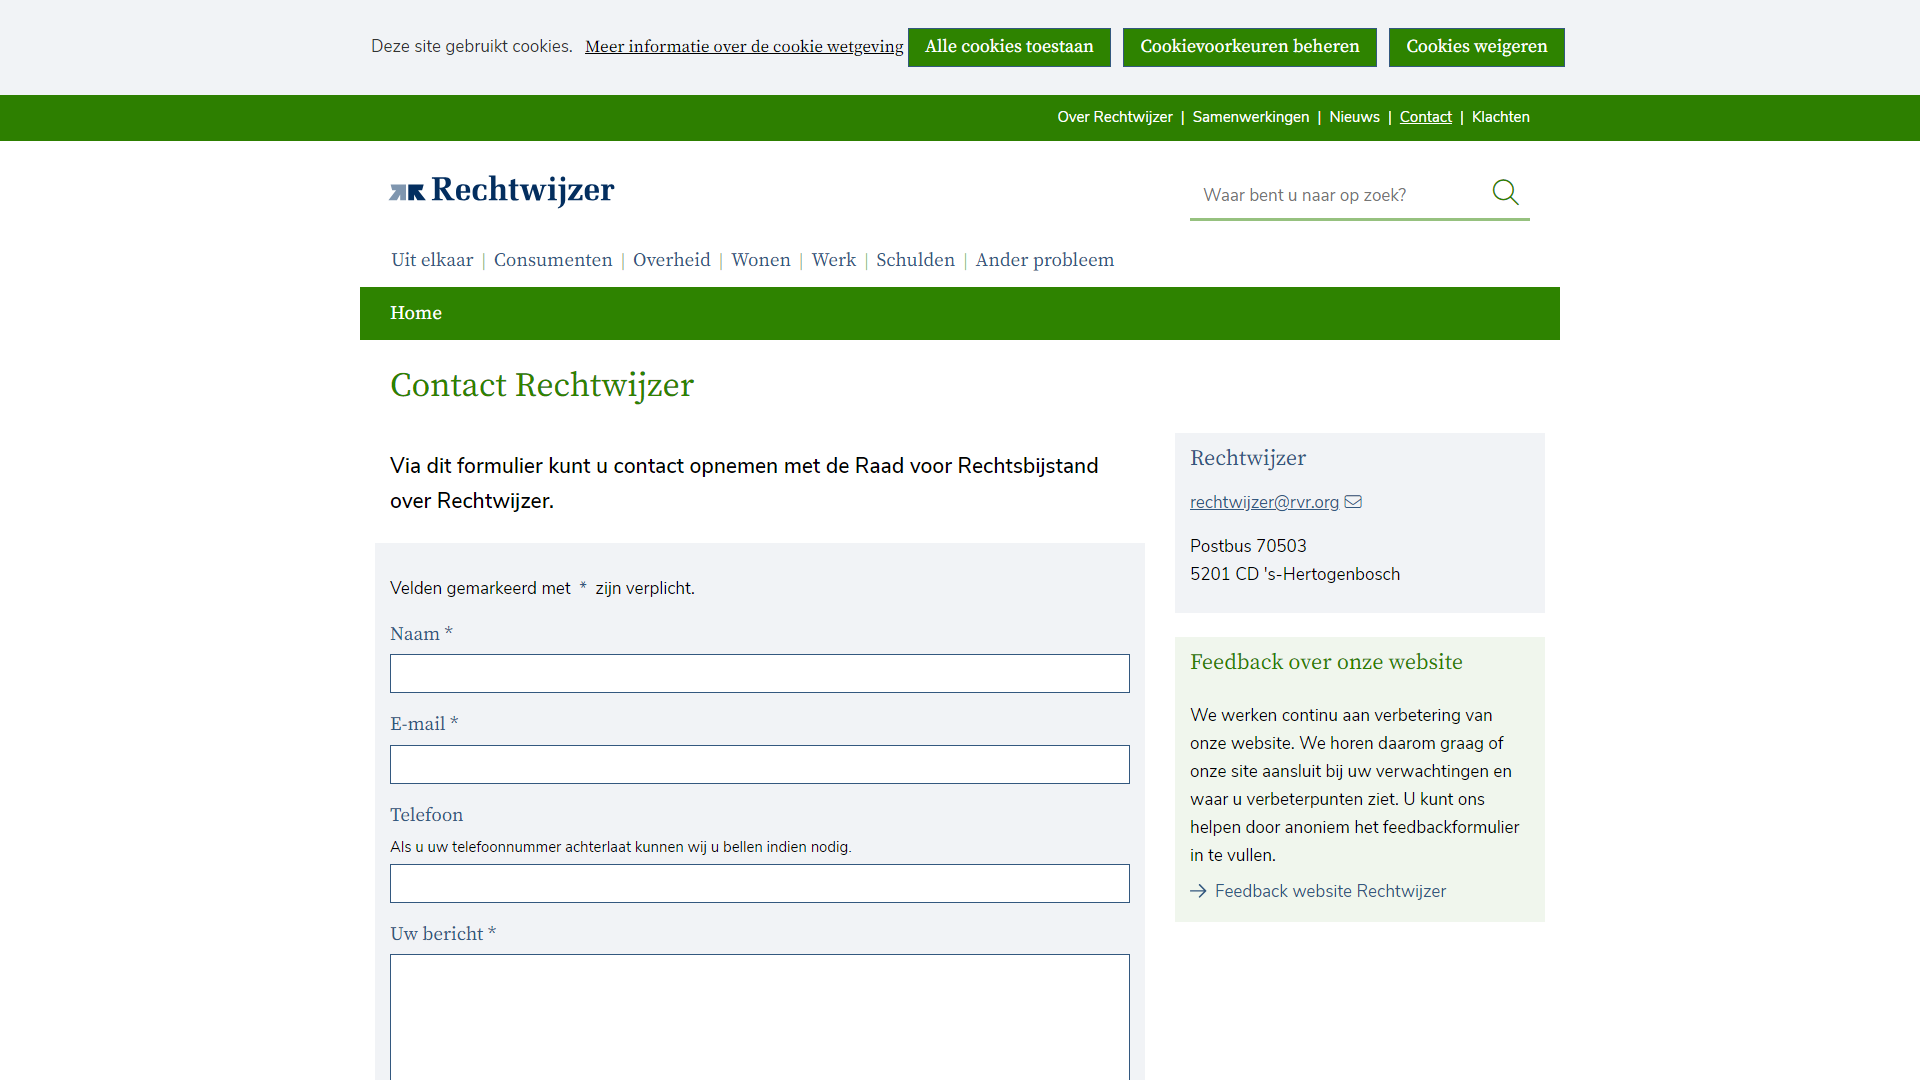The image size is (1920, 1080).
Task: Open Meer informatie over de cookie wetgeving
Action: pyautogui.click(x=744, y=47)
